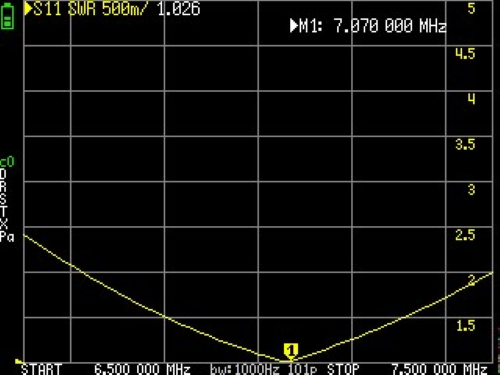Click the scale label 5 on axis

pos(471,8)
